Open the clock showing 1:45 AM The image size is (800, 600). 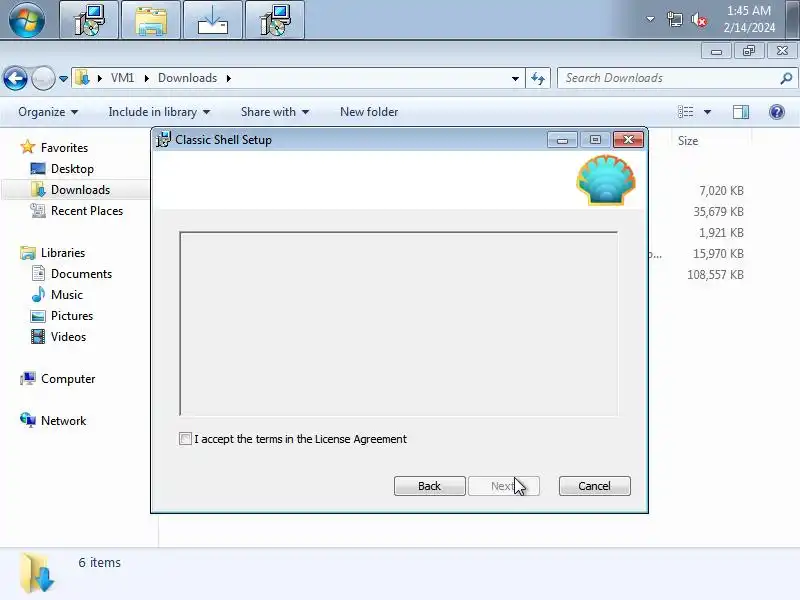coord(749,19)
